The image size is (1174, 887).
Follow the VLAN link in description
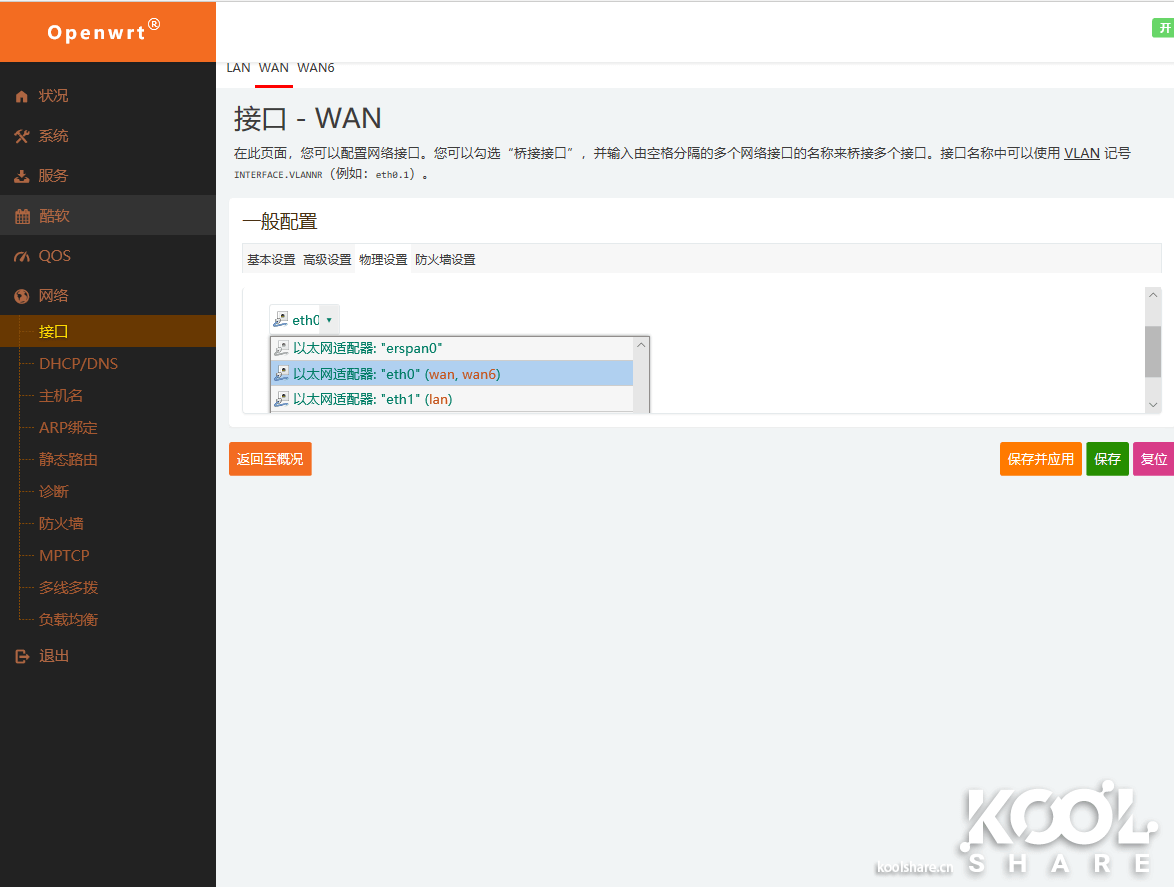(x=1081, y=154)
